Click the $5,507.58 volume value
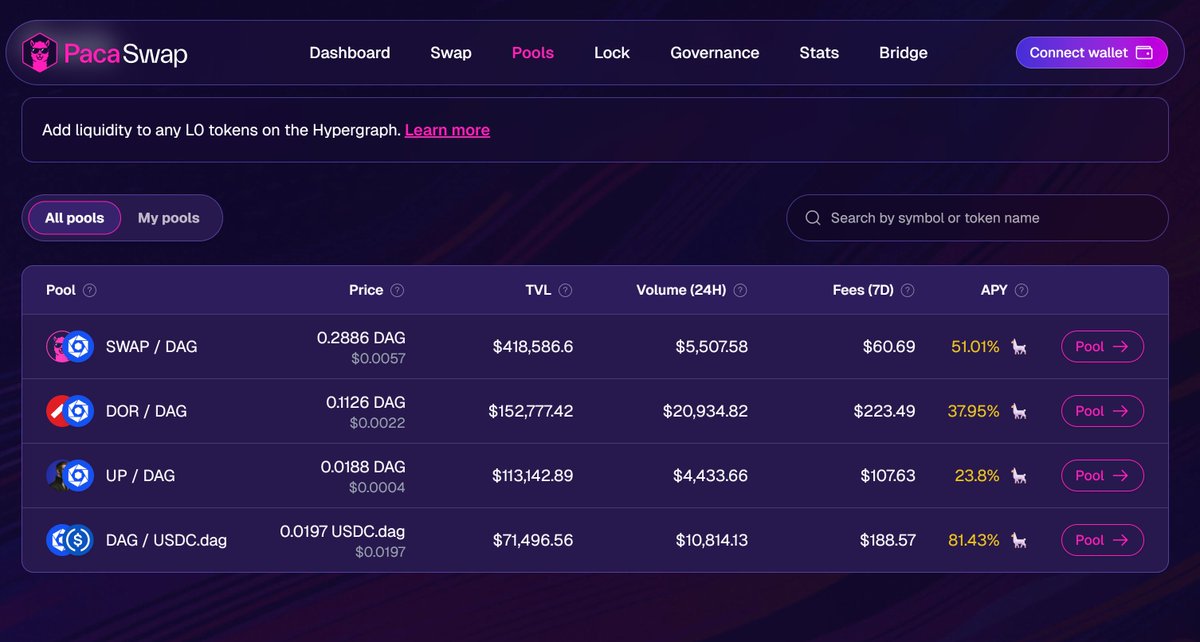 click(710, 347)
